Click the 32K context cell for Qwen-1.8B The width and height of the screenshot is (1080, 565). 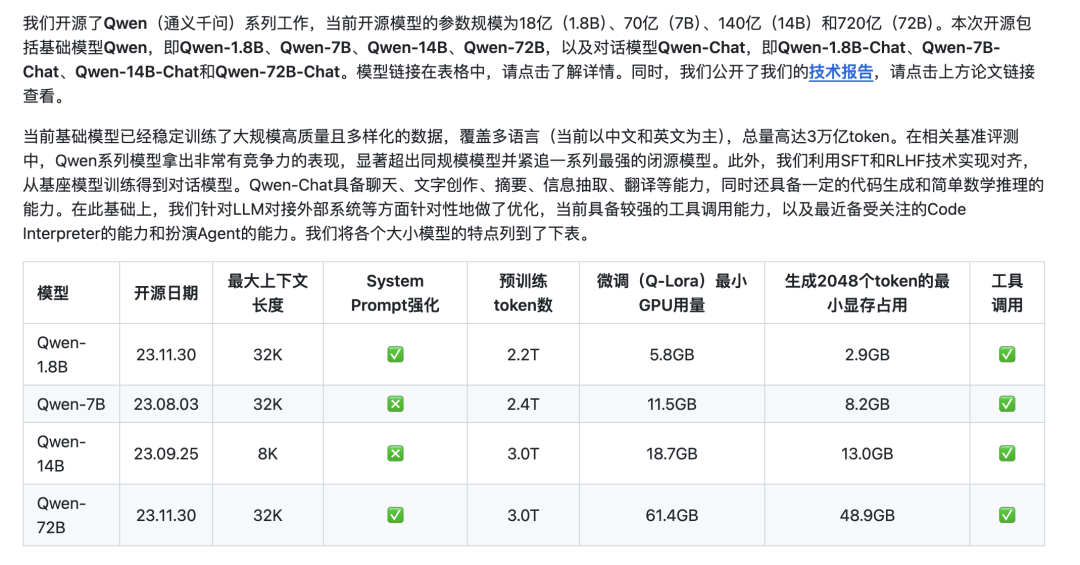click(x=268, y=355)
